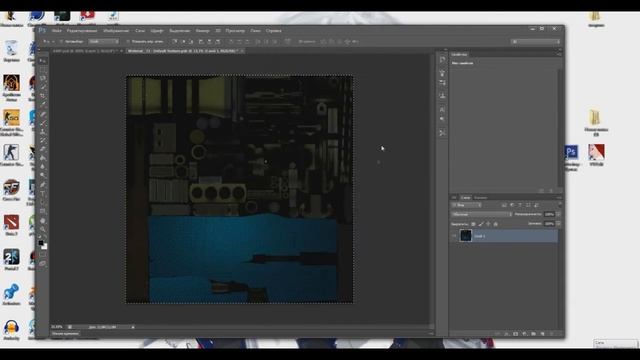Open fill slider arrow

click(x=558, y=224)
